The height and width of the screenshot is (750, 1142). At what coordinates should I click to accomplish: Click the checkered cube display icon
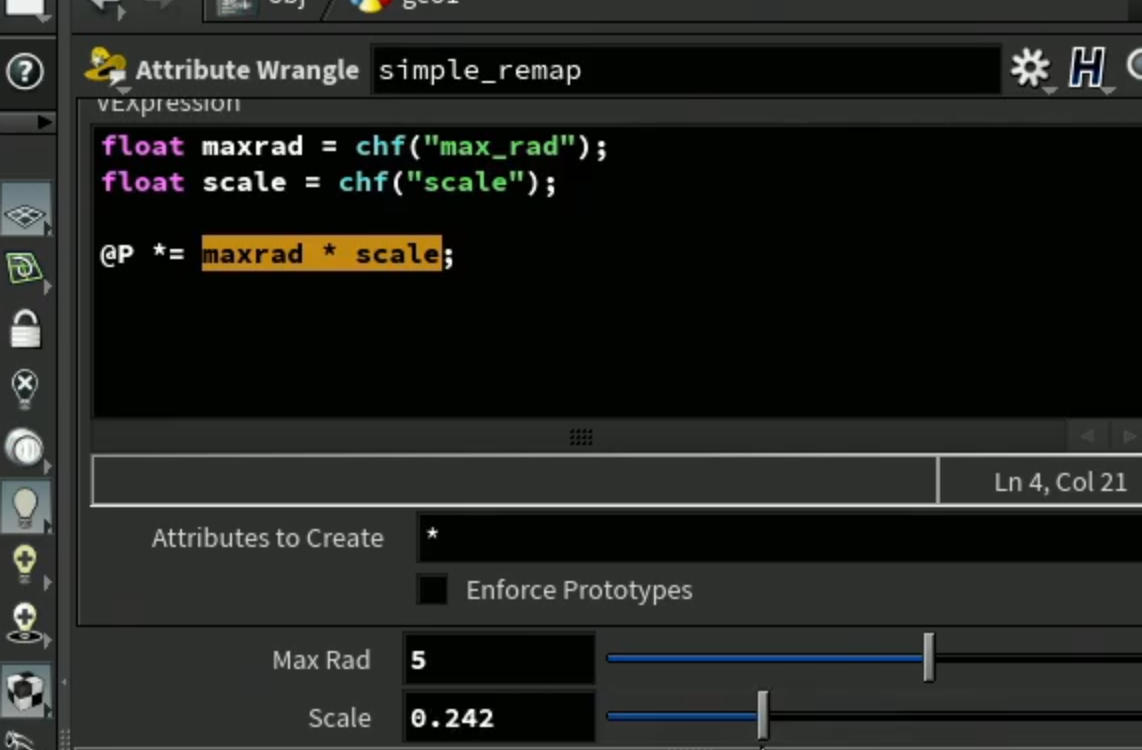[25, 690]
